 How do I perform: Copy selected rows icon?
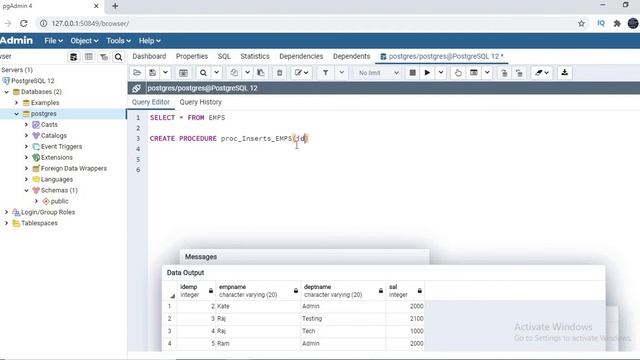[x=234, y=73]
